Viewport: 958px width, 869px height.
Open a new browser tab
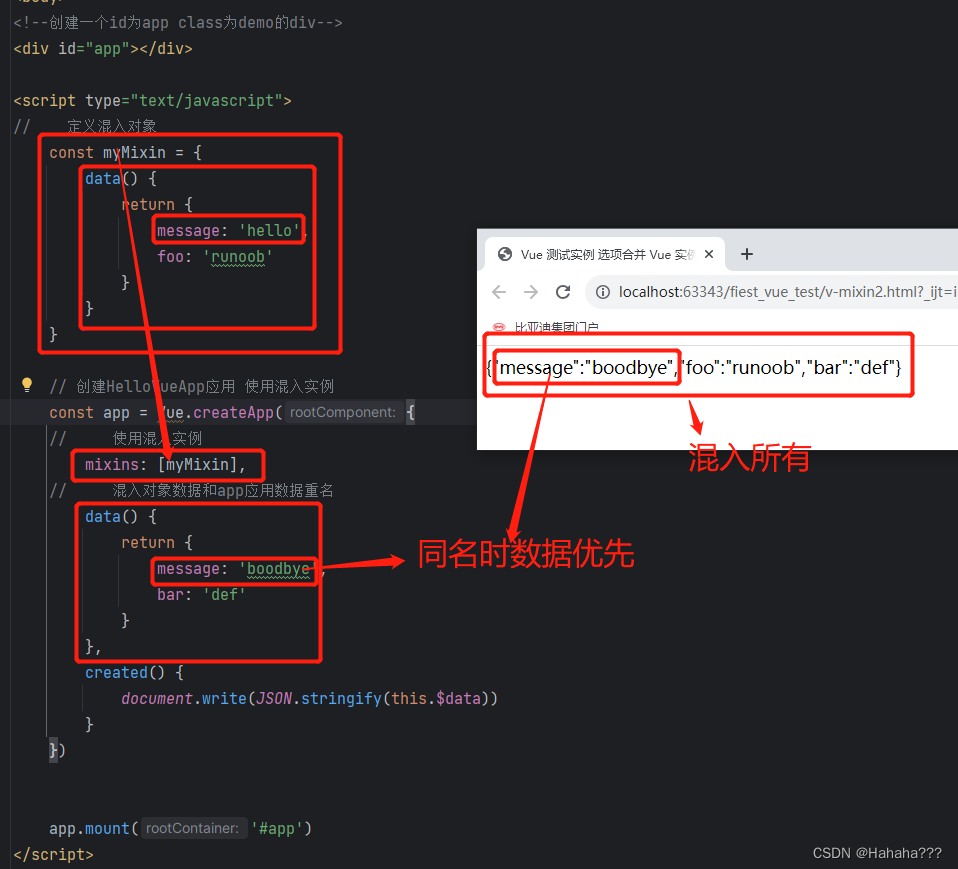click(x=747, y=254)
